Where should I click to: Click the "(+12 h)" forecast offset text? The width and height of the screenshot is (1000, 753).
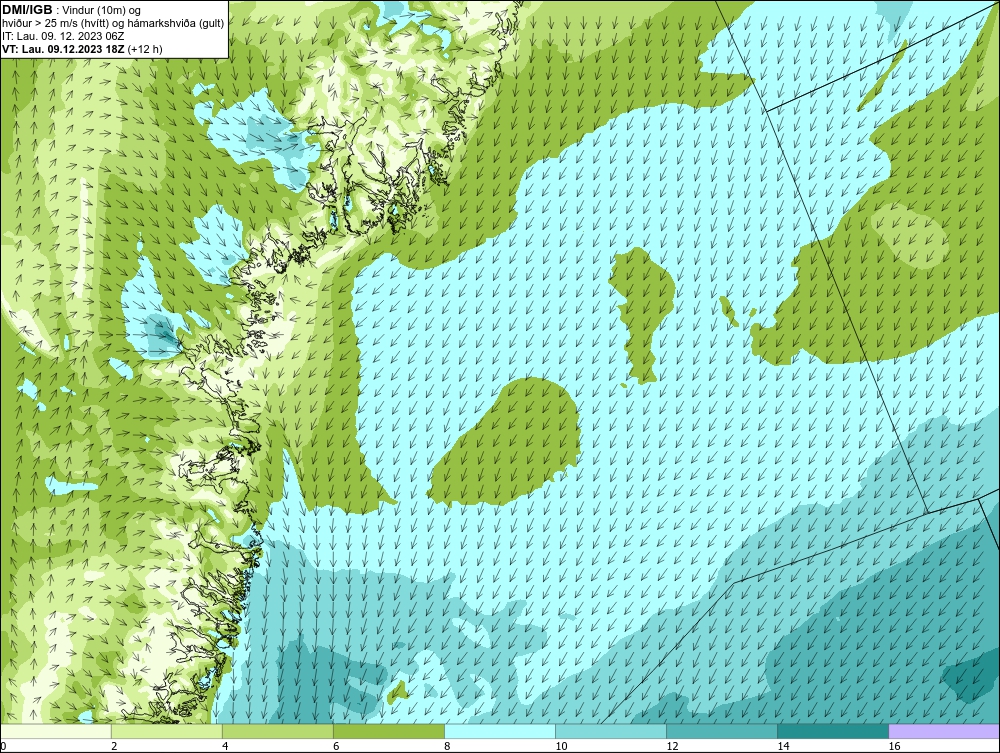[145, 49]
